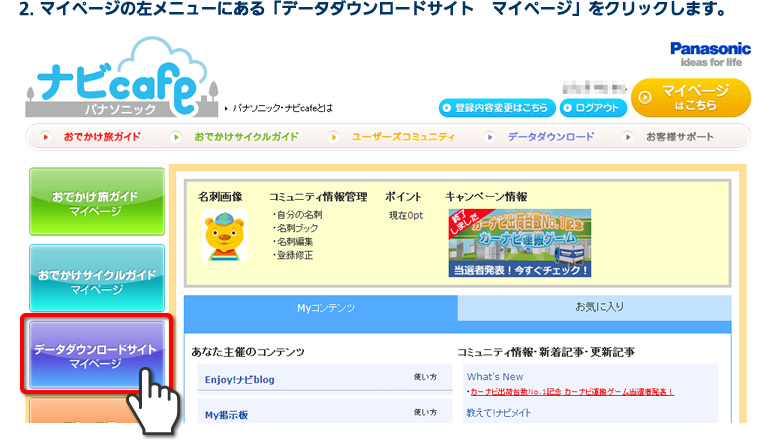Click あなた主催のコンテンツ heading

[x=248, y=352]
